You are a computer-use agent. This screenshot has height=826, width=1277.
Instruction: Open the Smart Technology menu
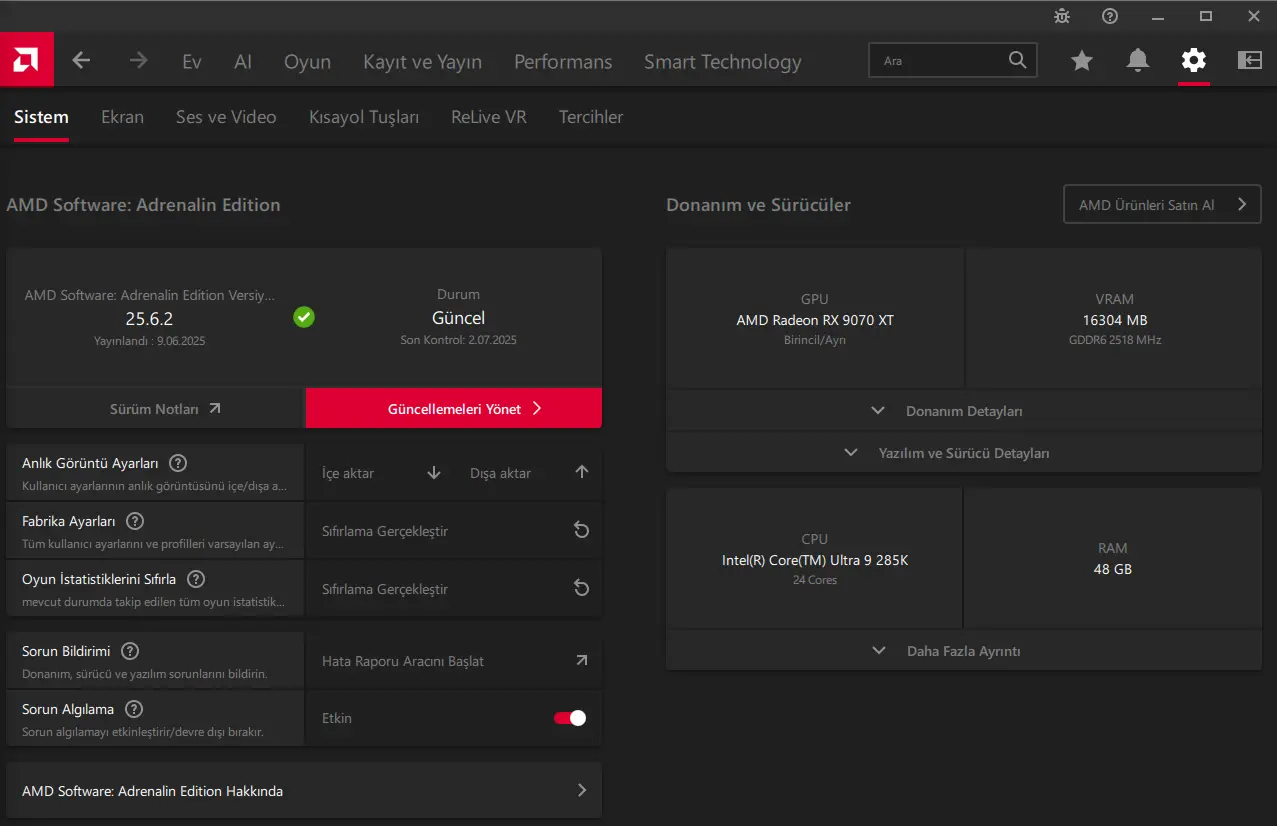[723, 62]
